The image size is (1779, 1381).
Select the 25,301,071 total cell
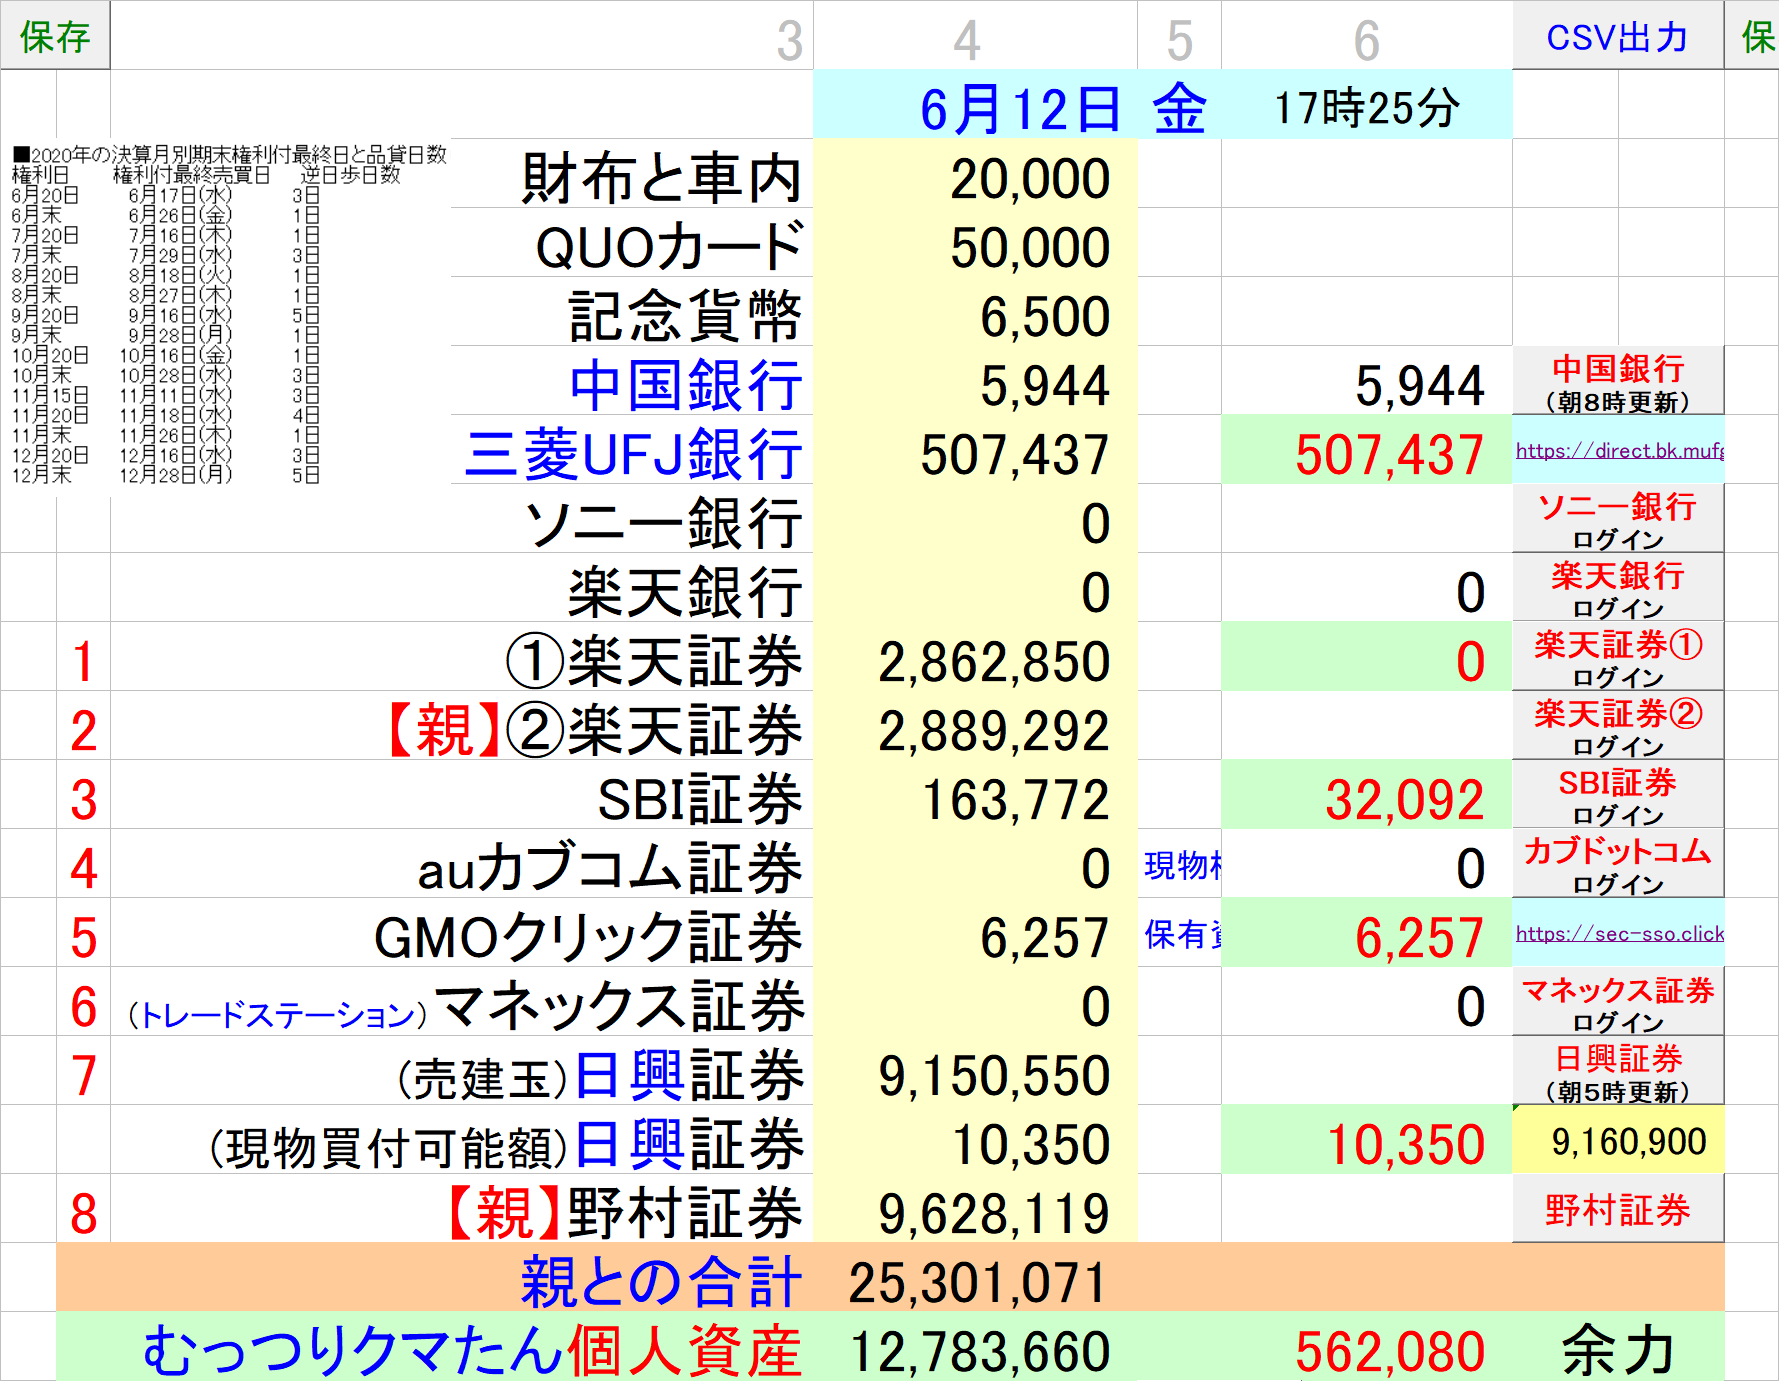point(975,1278)
